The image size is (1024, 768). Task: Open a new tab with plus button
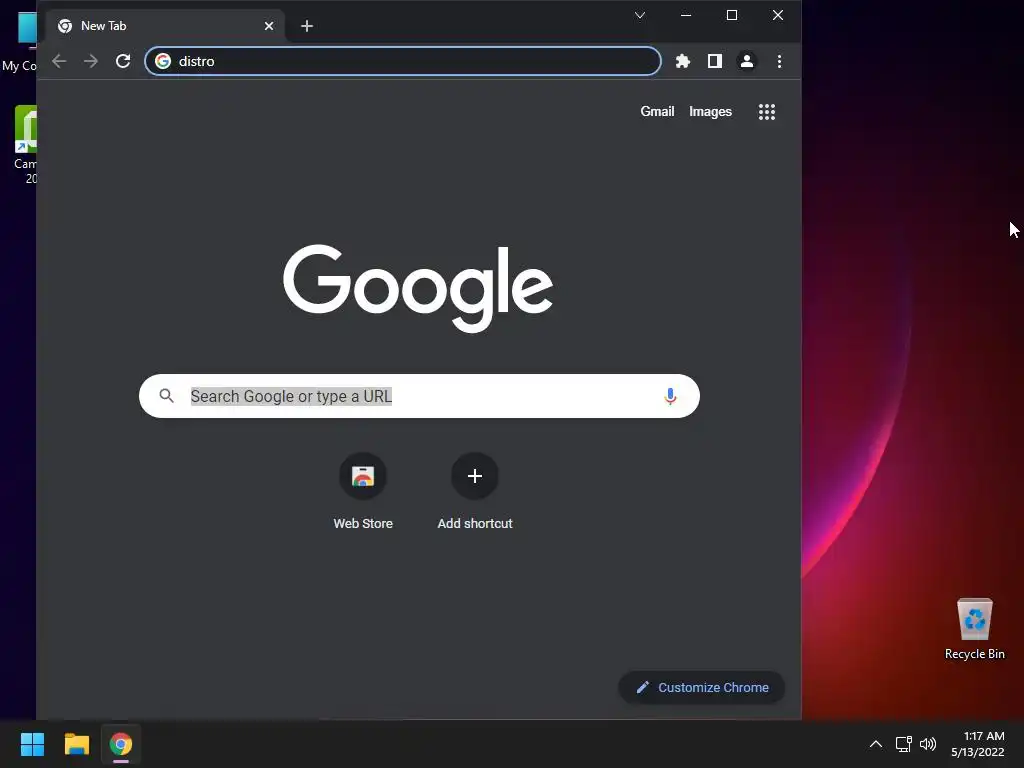point(307,26)
